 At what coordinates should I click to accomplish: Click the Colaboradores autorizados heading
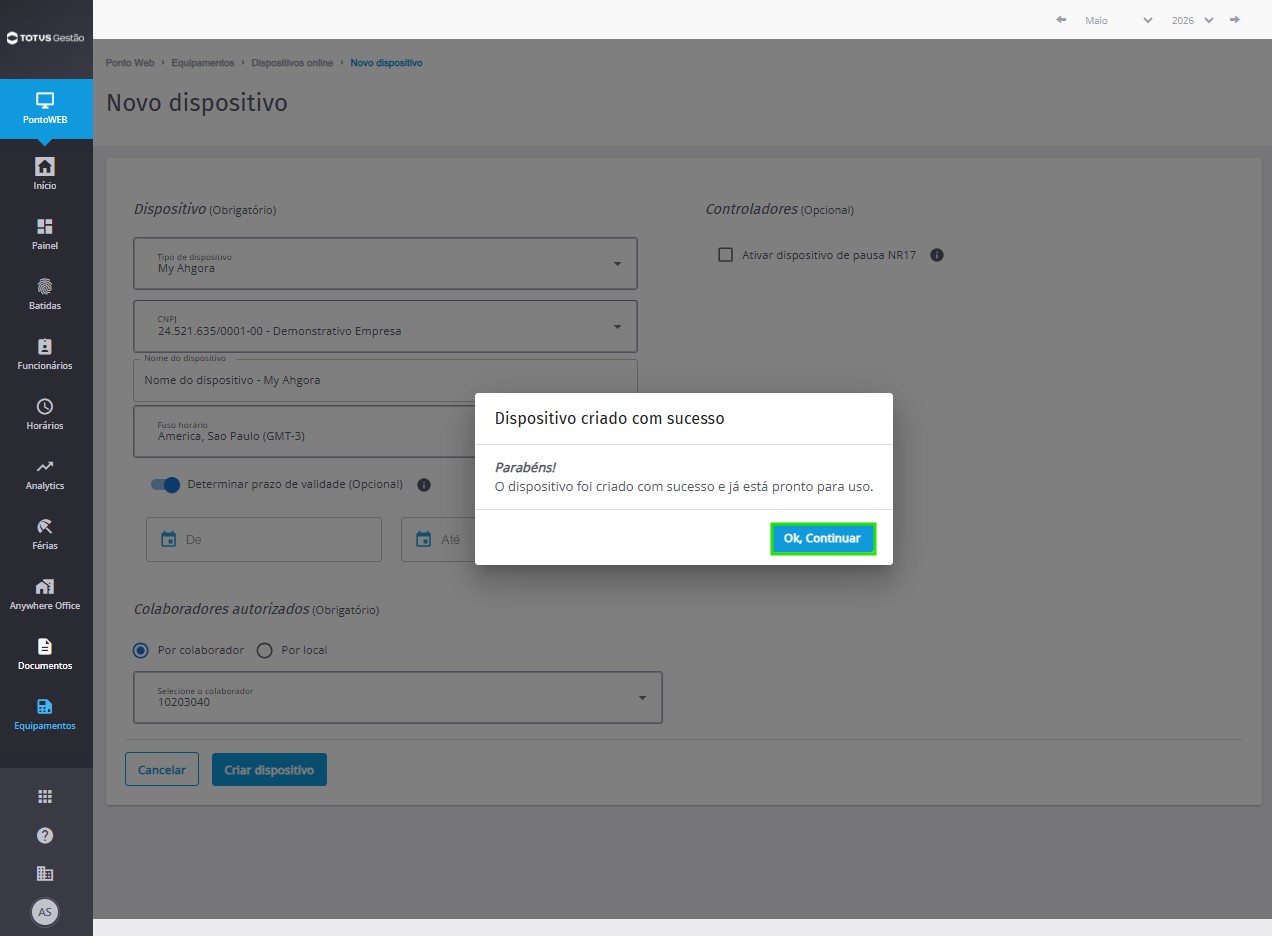point(222,608)
